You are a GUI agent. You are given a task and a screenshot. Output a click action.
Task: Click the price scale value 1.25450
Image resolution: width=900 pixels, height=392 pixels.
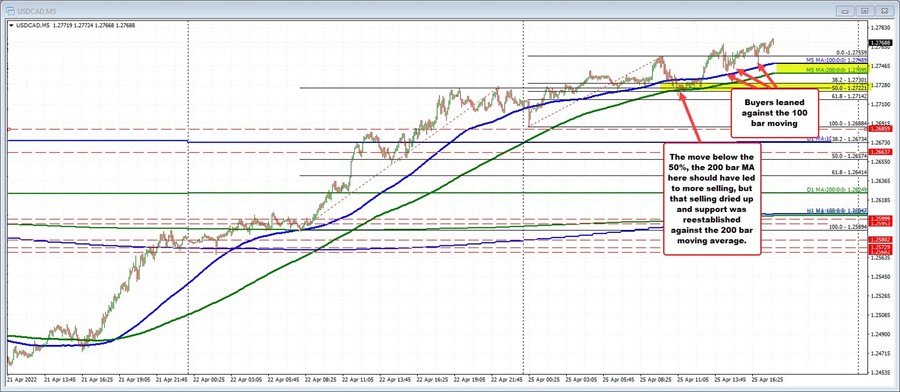pos(880,277)
